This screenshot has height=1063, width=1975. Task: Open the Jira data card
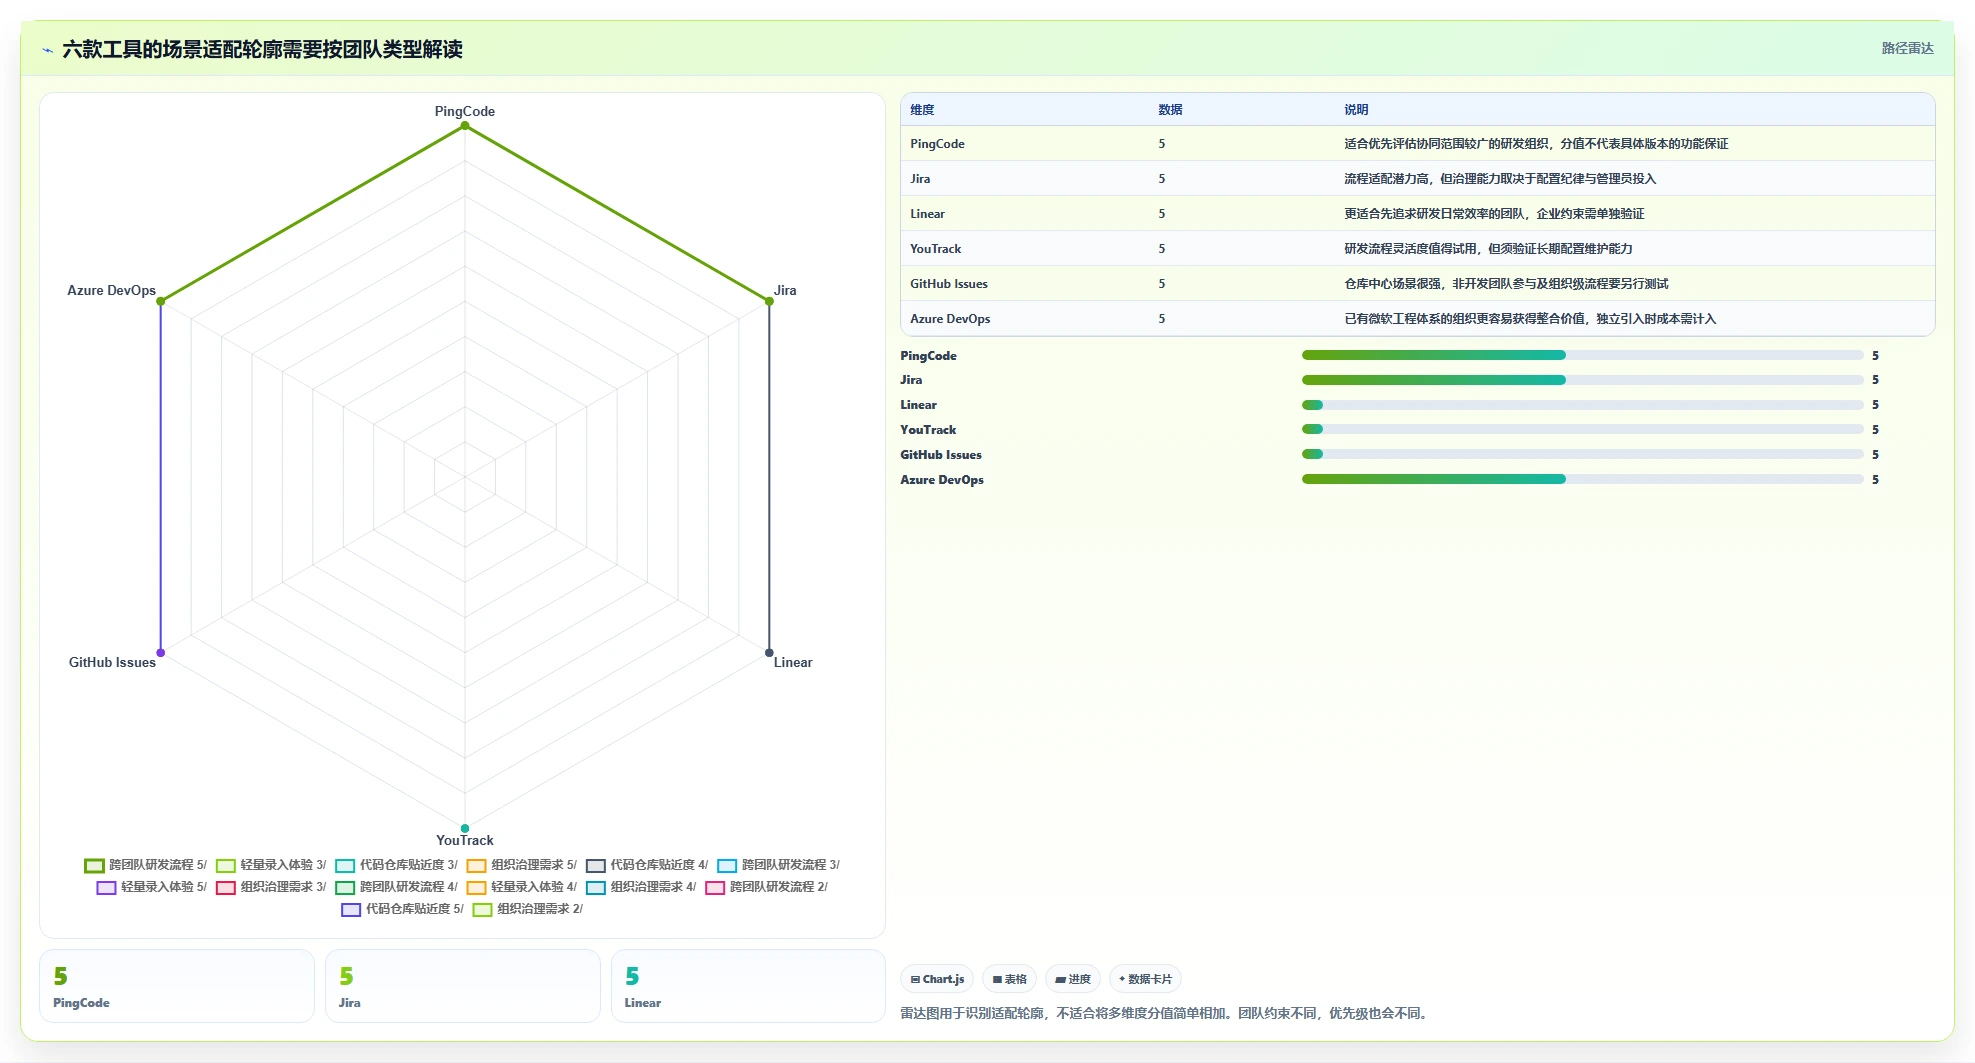point(463,986)
